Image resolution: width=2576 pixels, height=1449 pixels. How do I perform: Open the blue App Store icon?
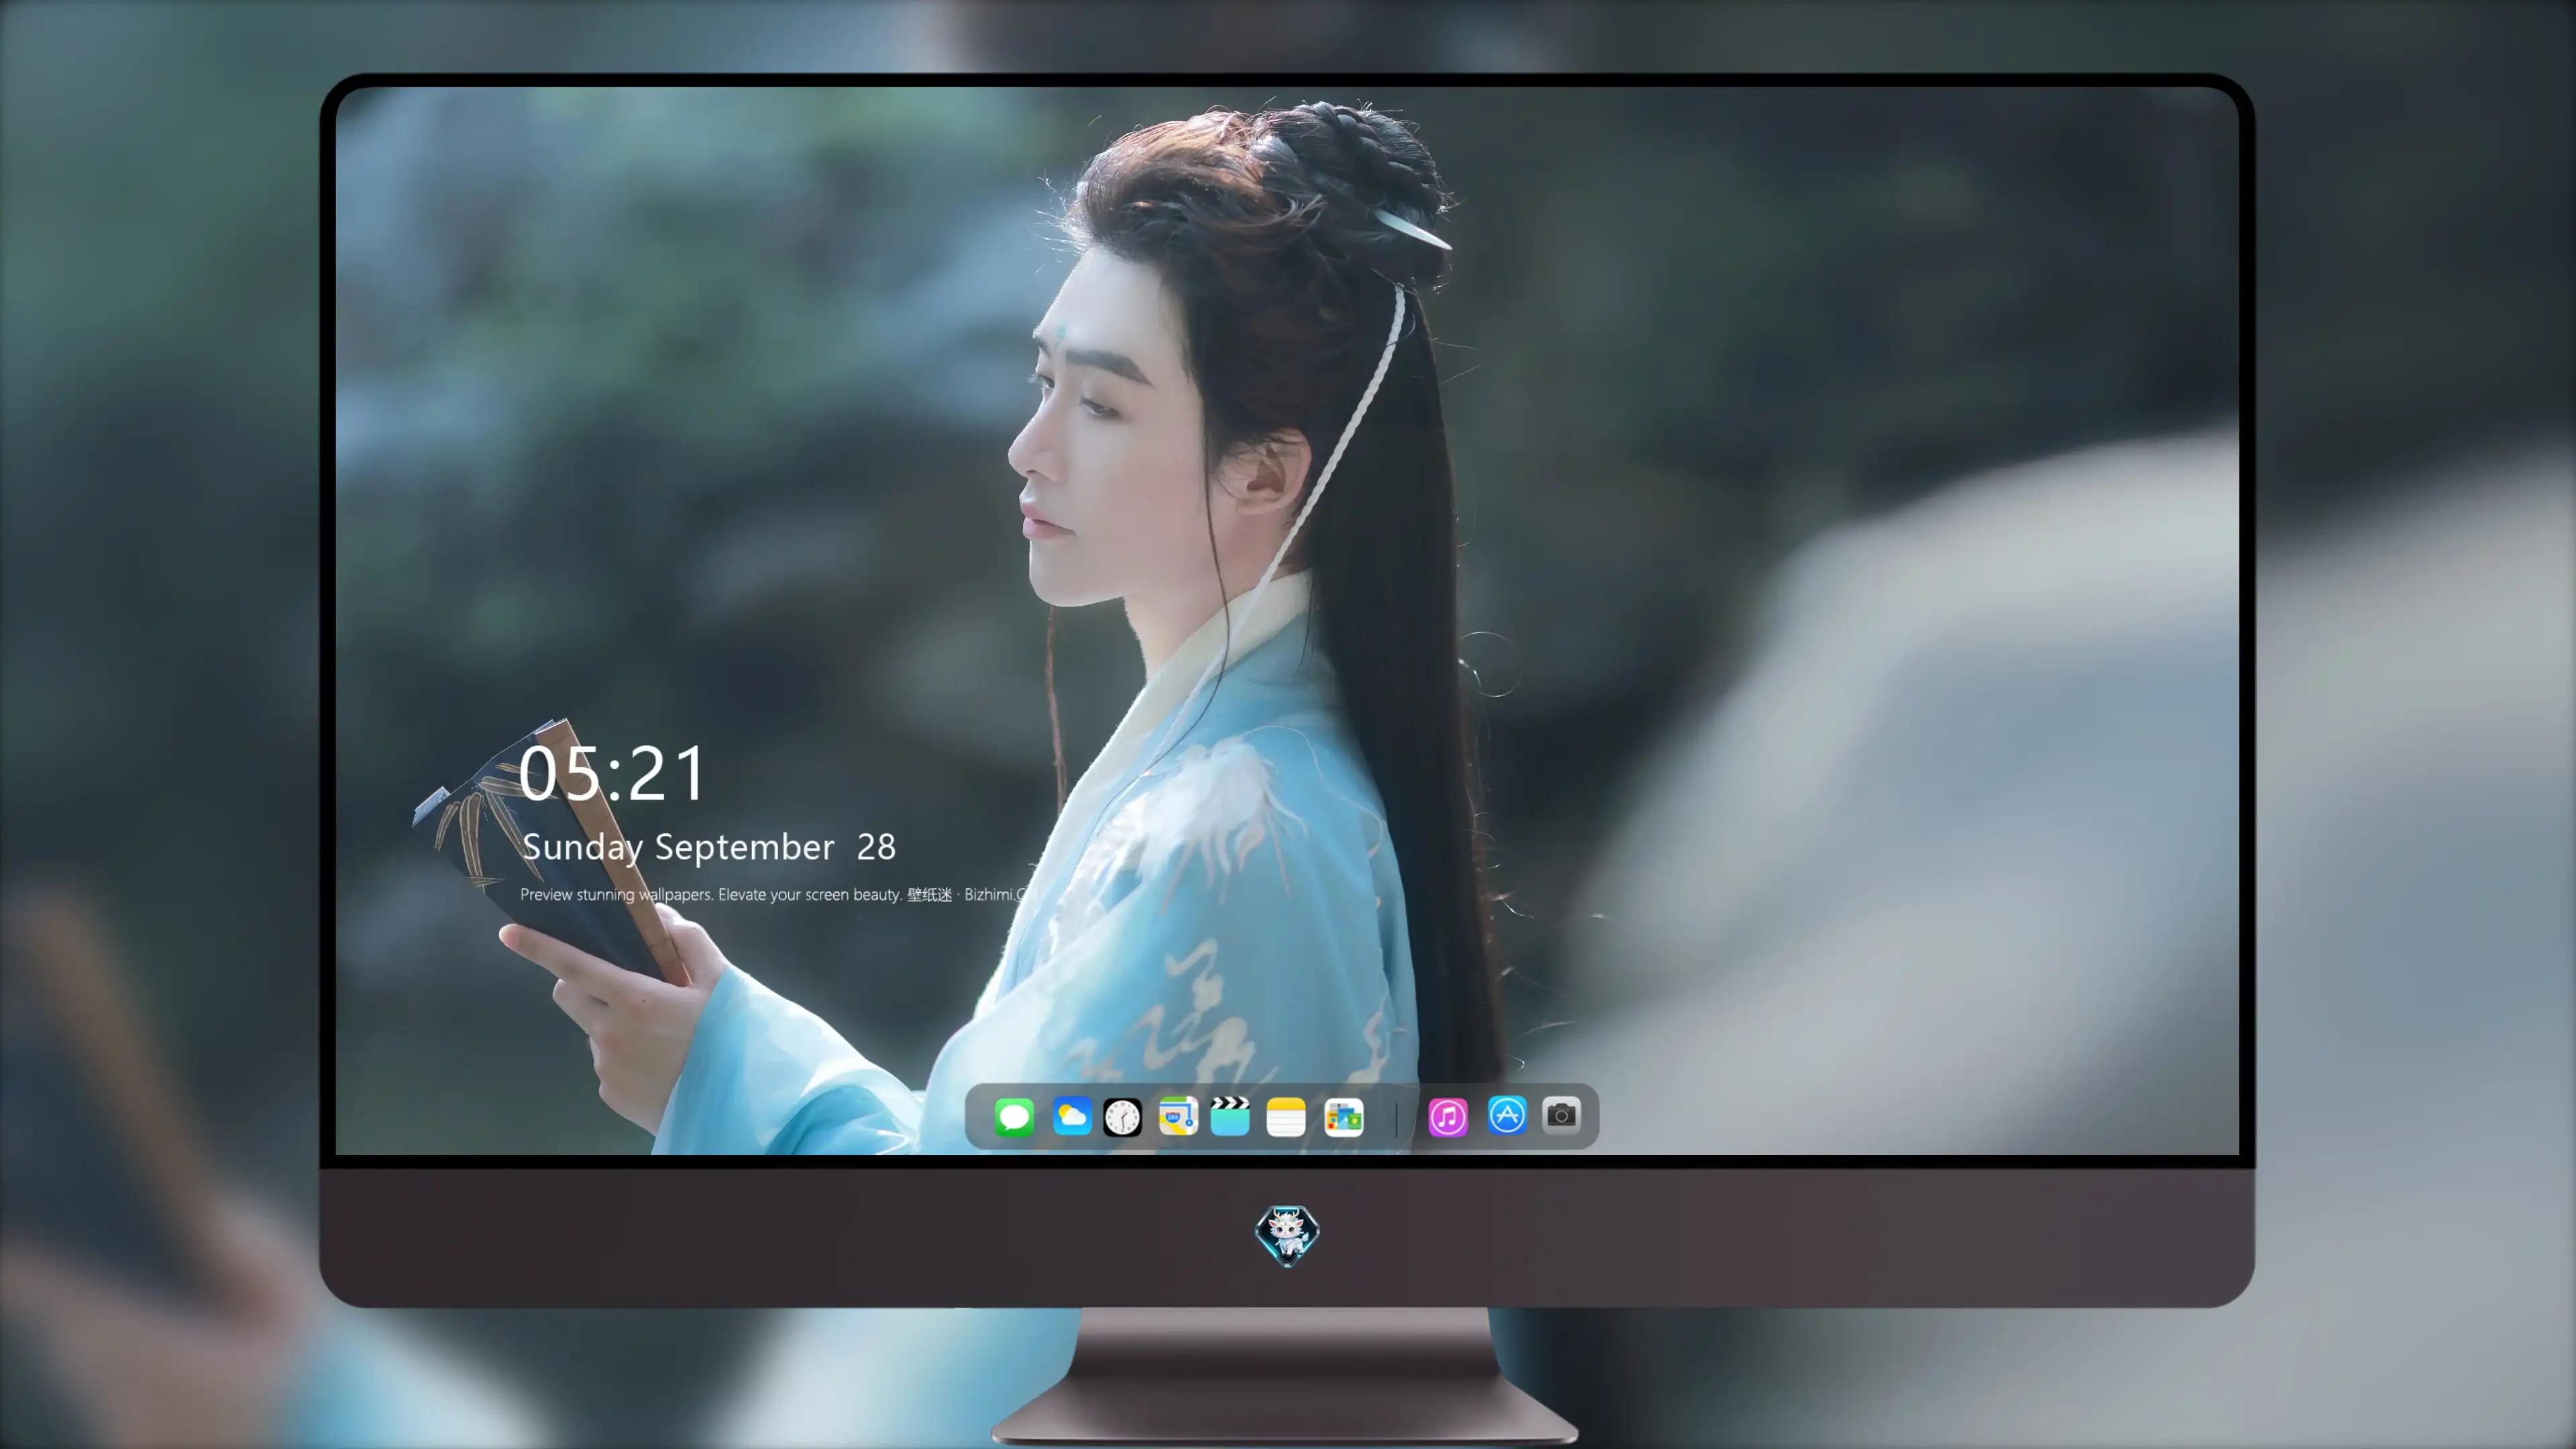[x=1507, y=1115]
